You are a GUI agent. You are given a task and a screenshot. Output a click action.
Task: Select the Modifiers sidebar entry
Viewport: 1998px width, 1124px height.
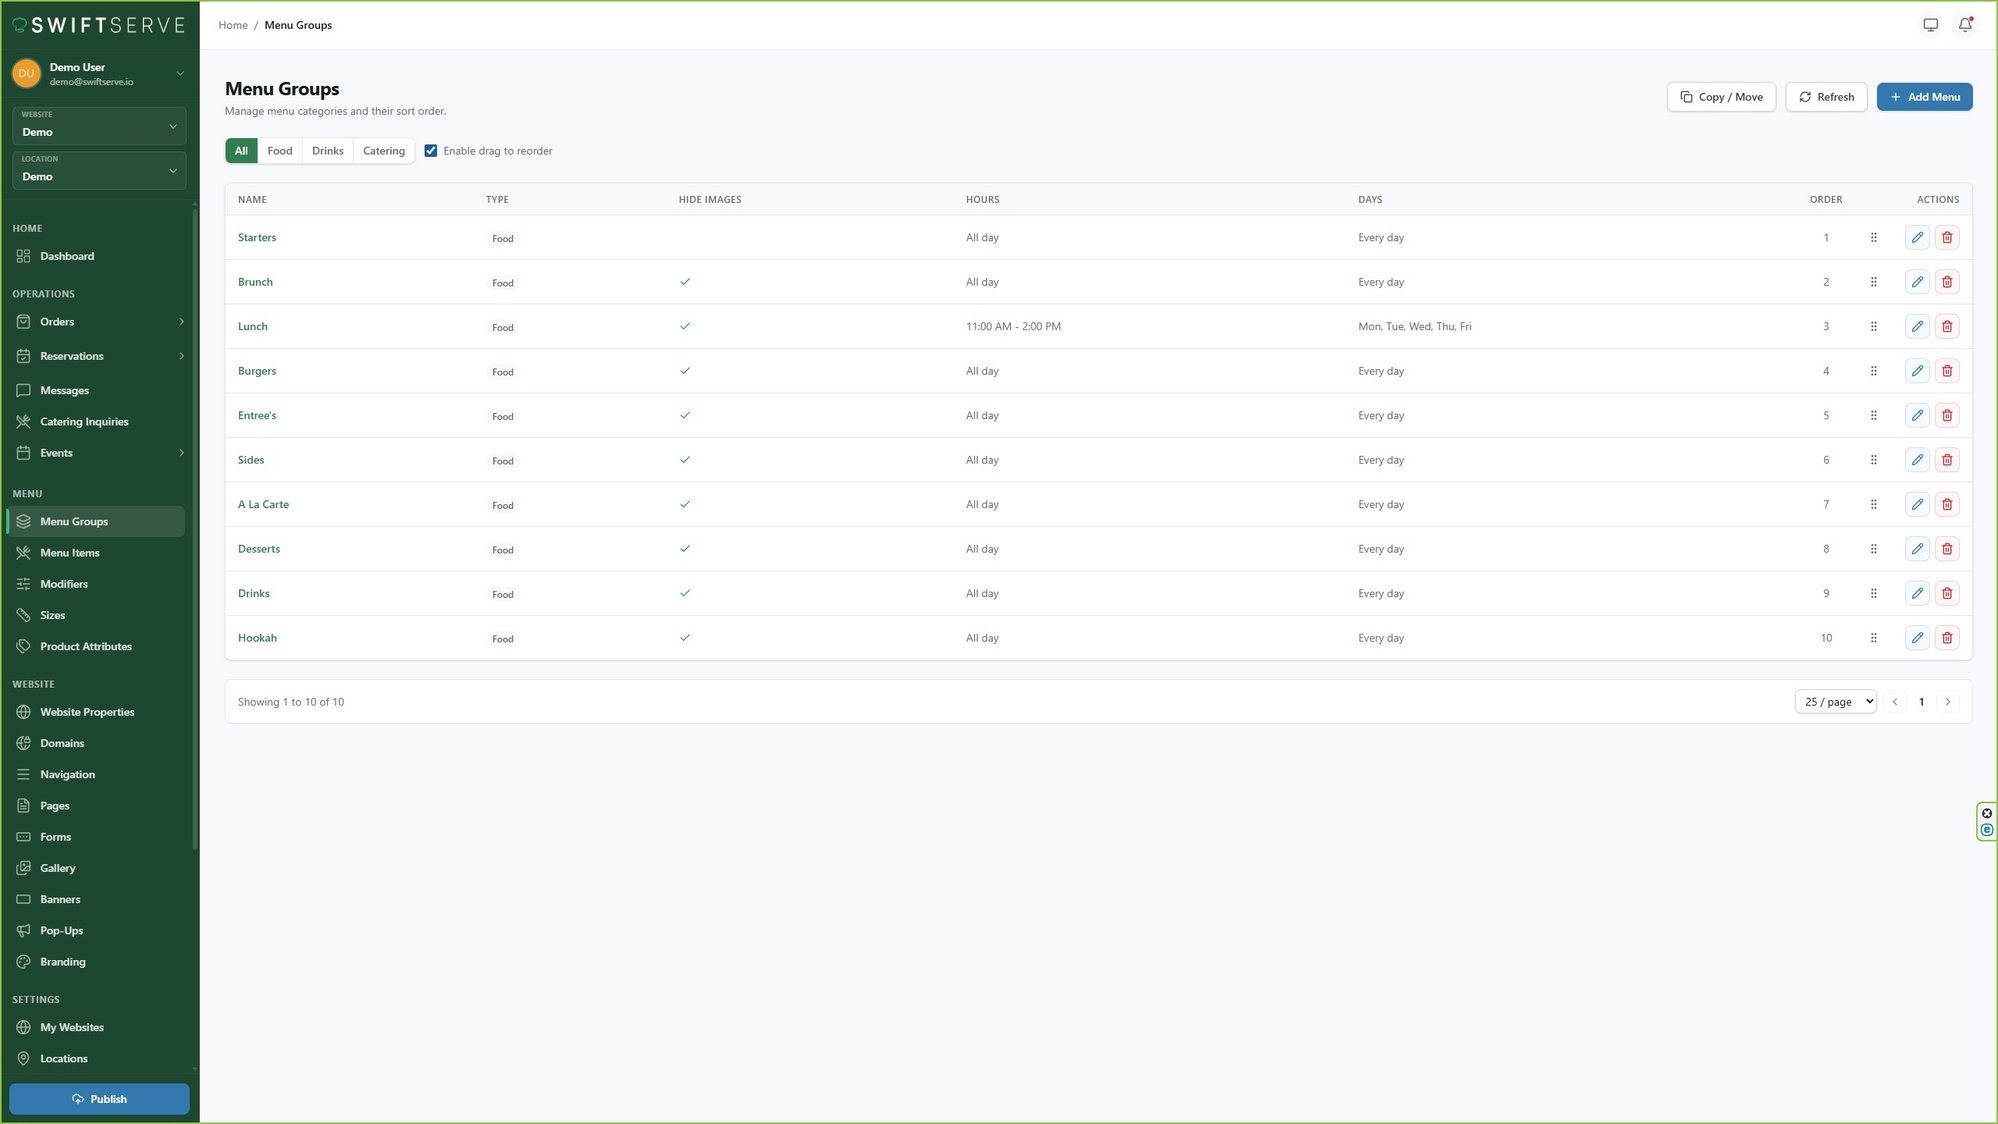(64, 583)
